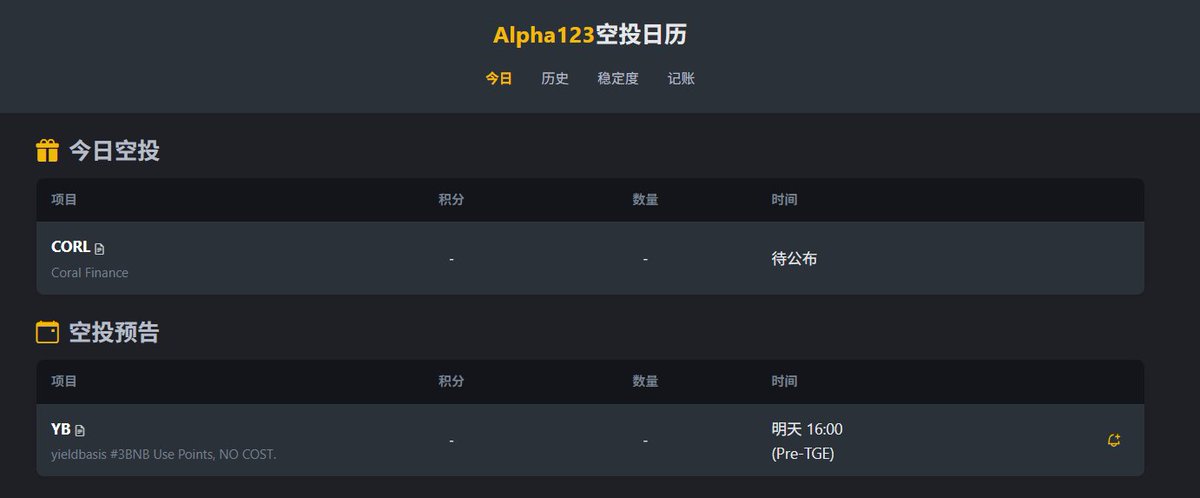This screenshot has width=1200, height=498.
Task: Set a reminder with the YB bell icon
Action: coord(1113,440)
